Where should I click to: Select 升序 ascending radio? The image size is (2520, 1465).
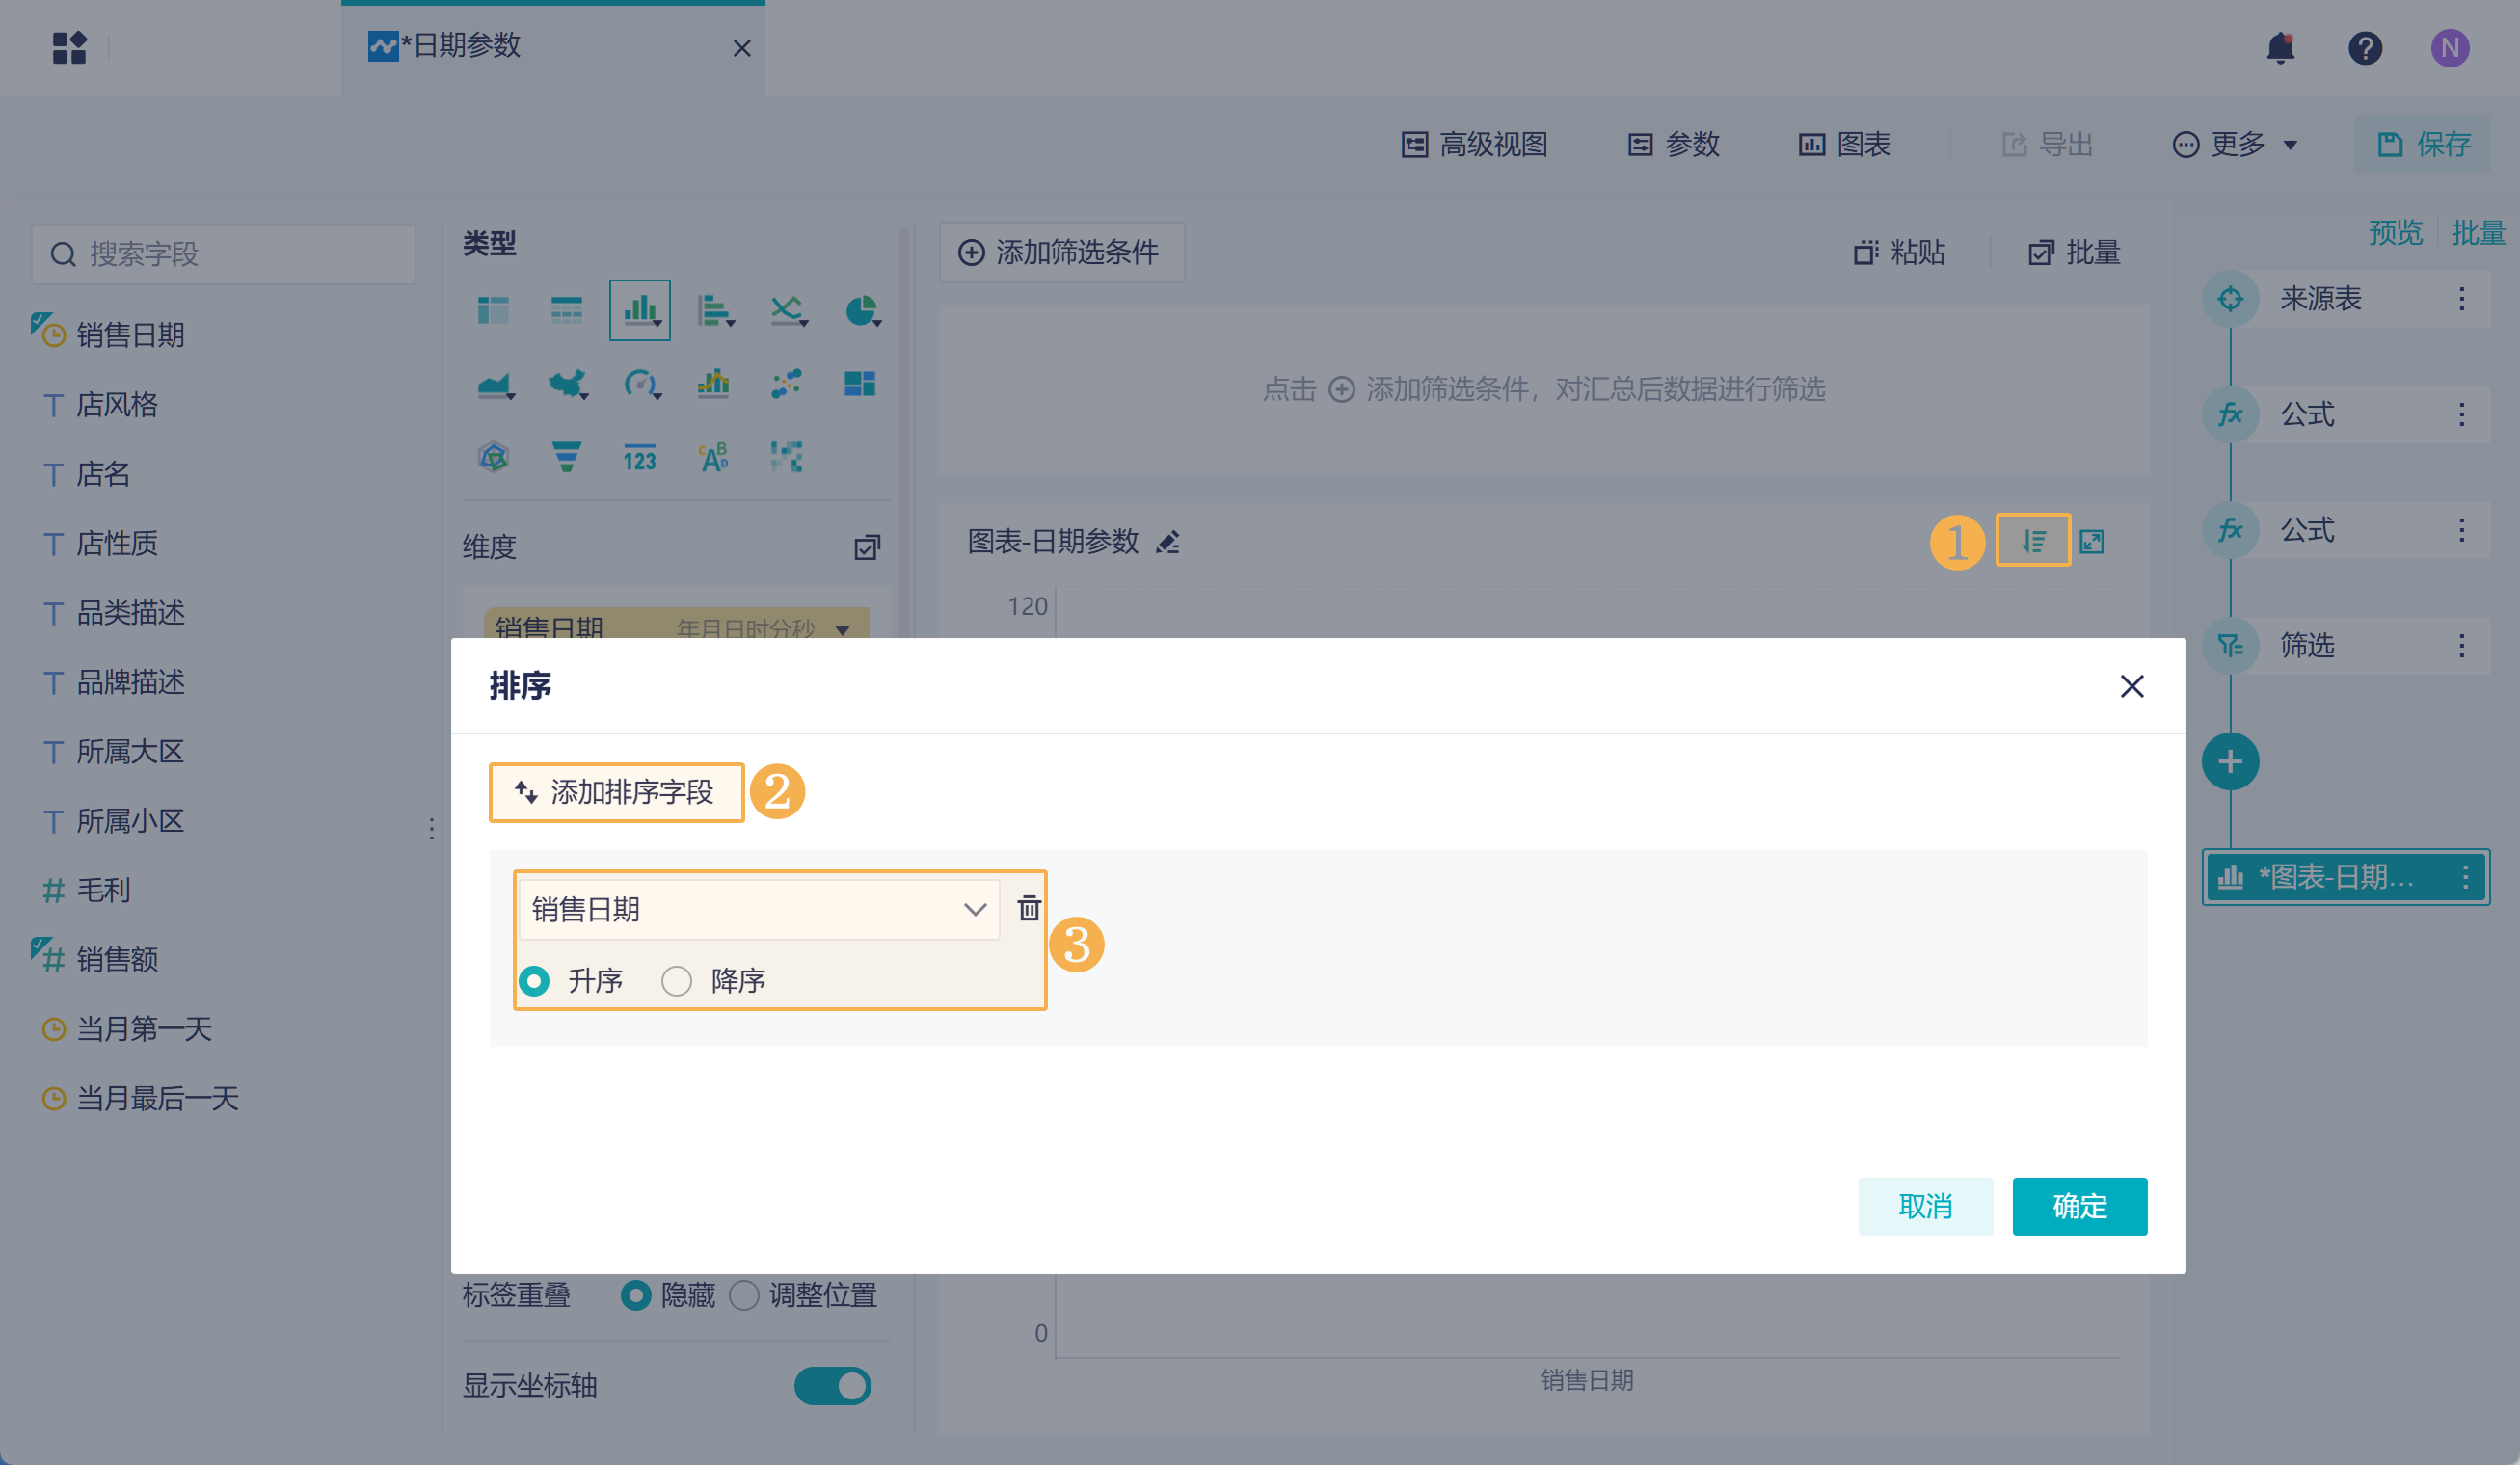pyautogui.click(x=535, y=981)
